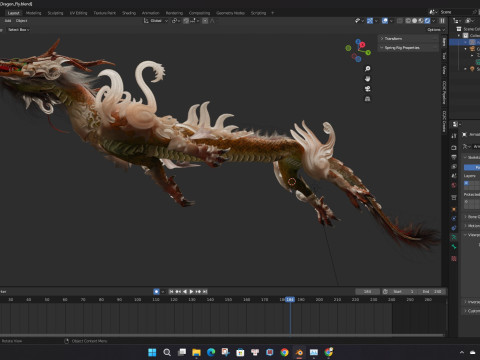Toggle proportional editing button
Image resolution: width=480 pixels, height=360 pixels.
point(205,21)
